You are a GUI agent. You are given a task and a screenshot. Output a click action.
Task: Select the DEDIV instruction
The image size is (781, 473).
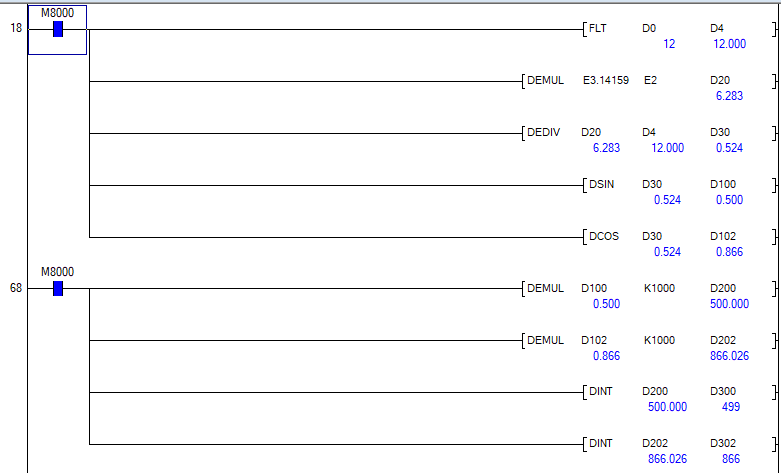point(546,132)
